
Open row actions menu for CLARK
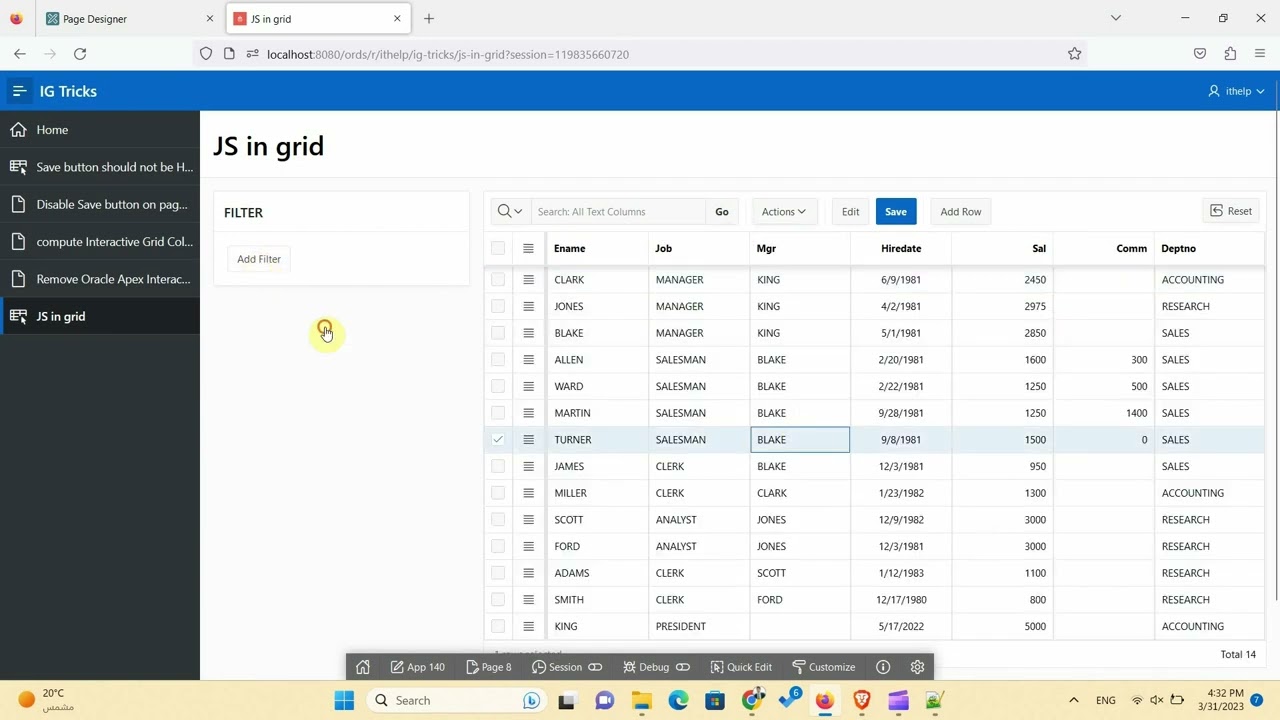coord(528,280)
